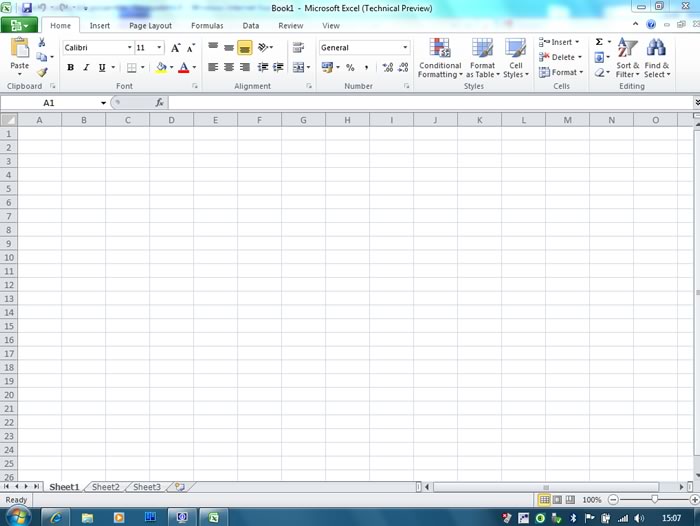Click the Increase Font Size icon
Screen dimensions: 700x526
pos(176,48)
